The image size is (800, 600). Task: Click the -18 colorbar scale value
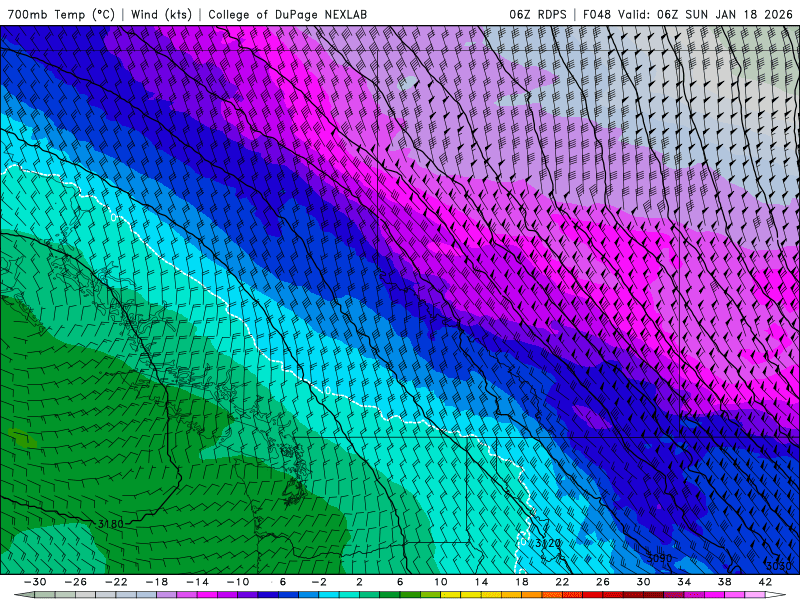tap(157, 582)
